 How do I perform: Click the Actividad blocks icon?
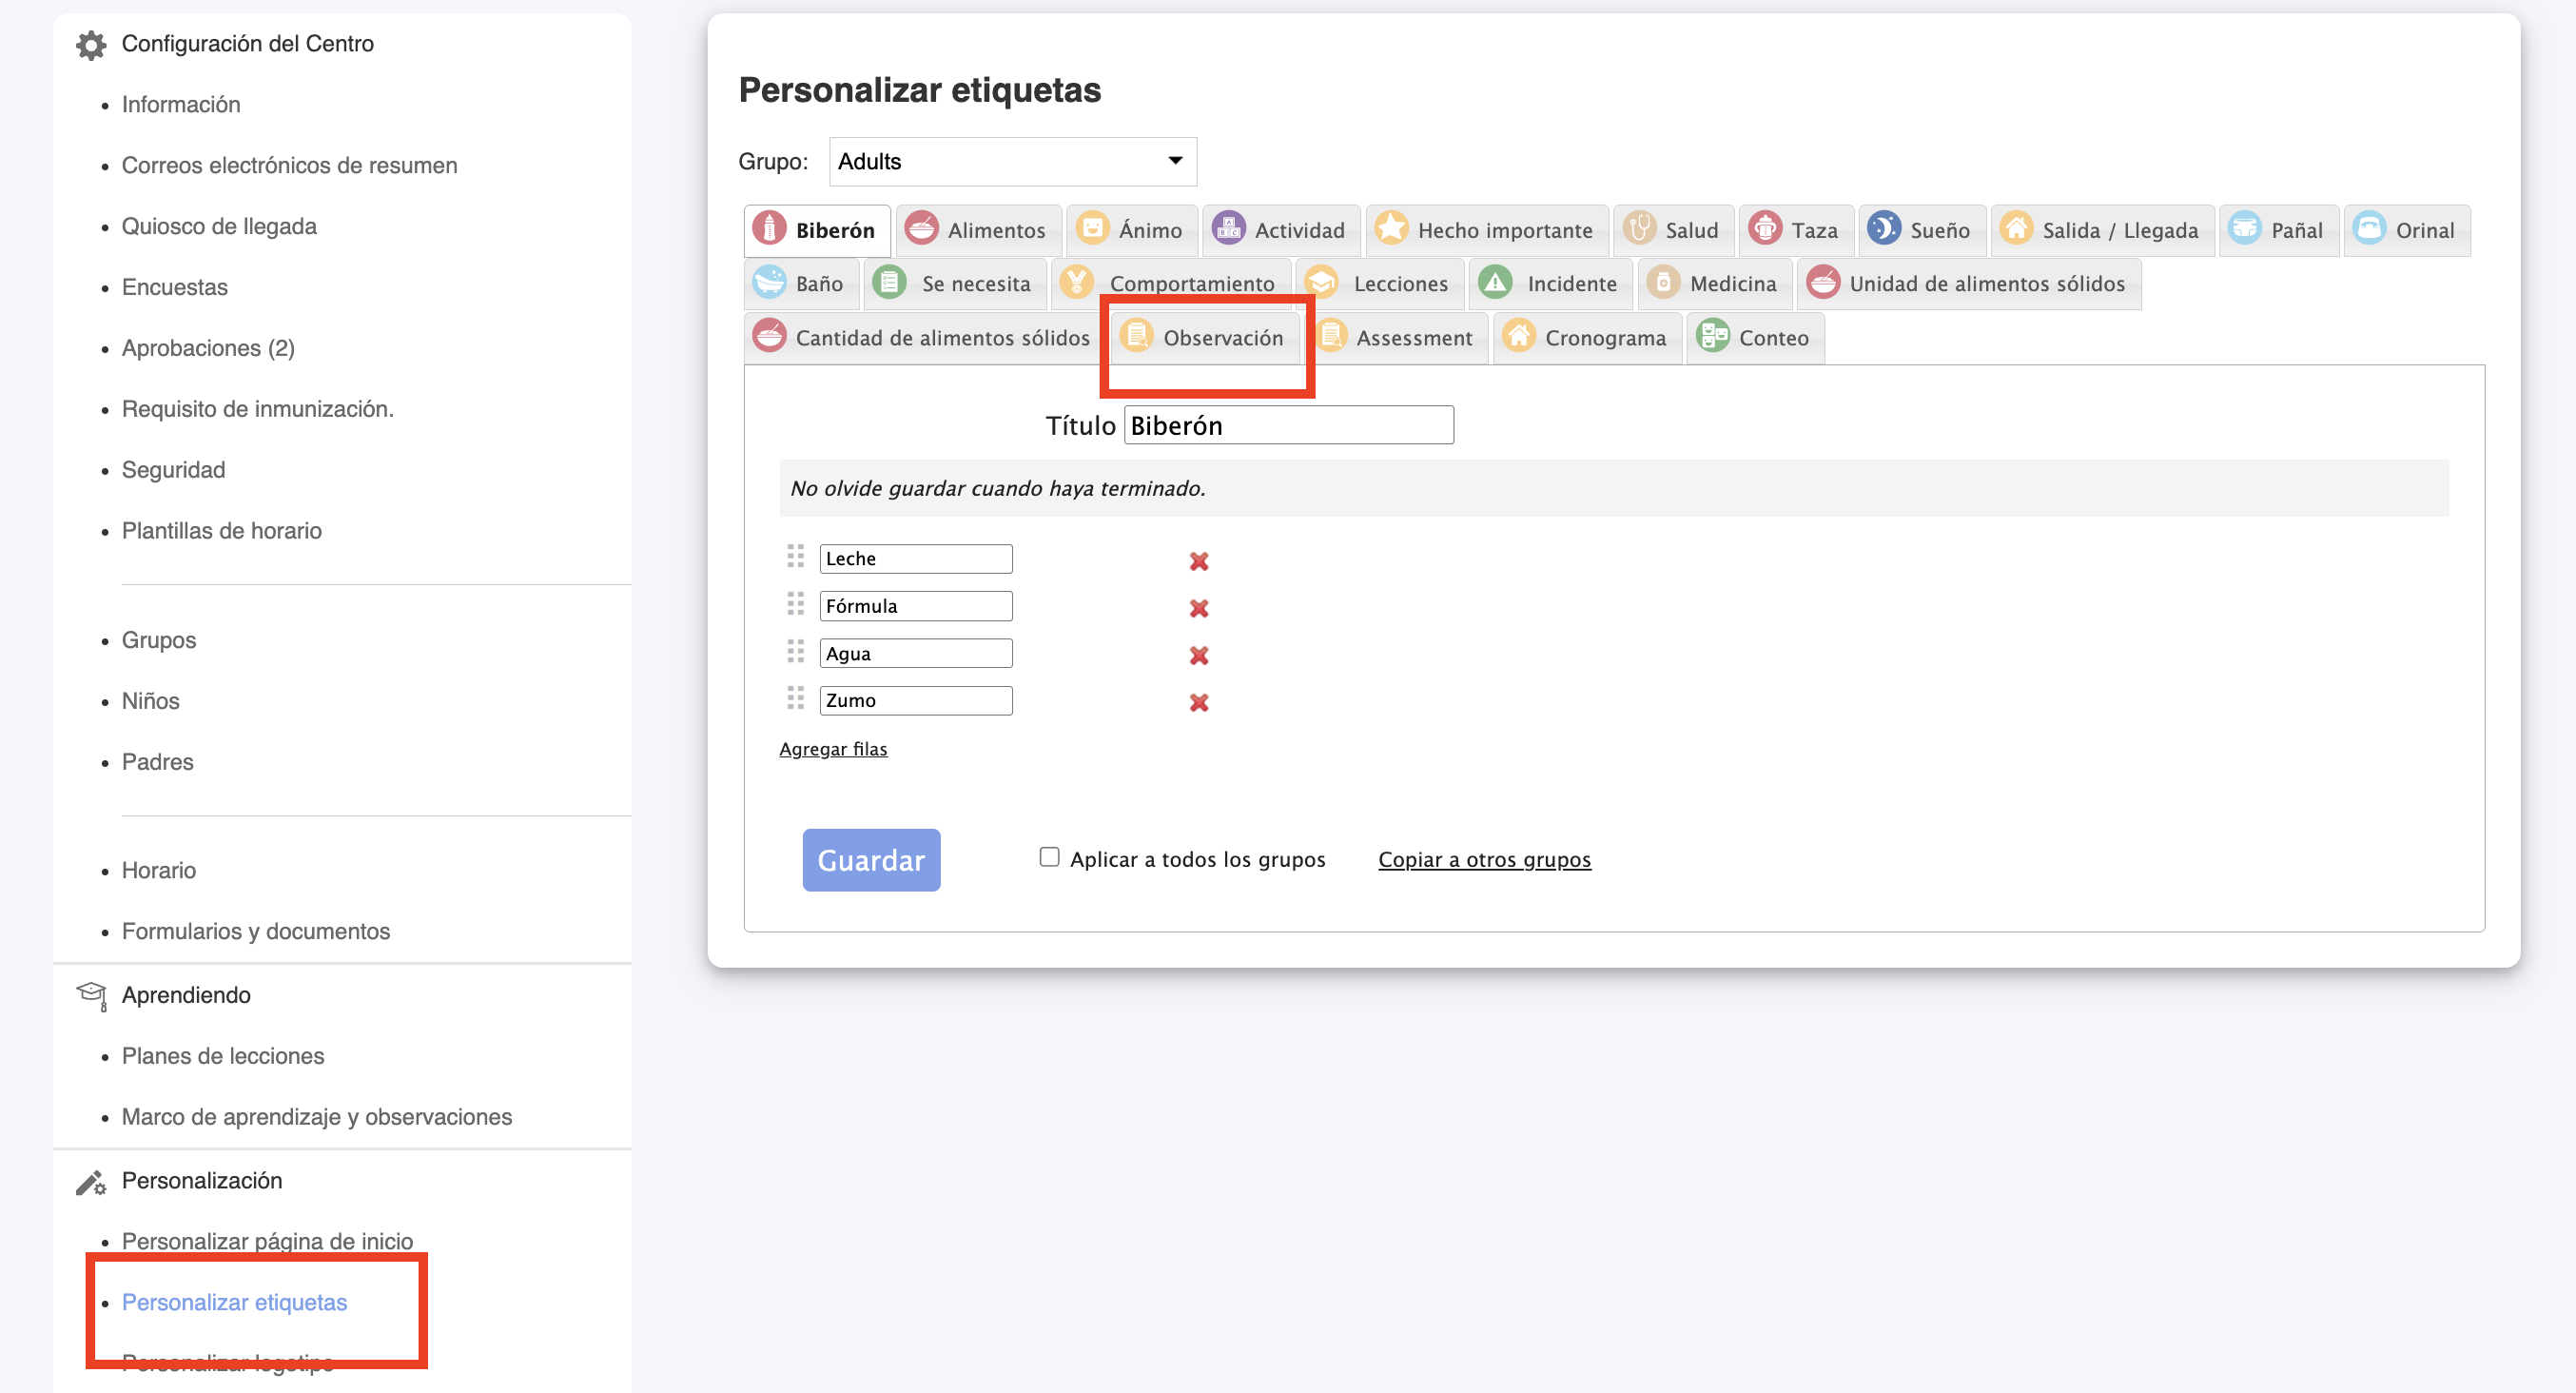pyautogui.click(x=1228, y=229)
